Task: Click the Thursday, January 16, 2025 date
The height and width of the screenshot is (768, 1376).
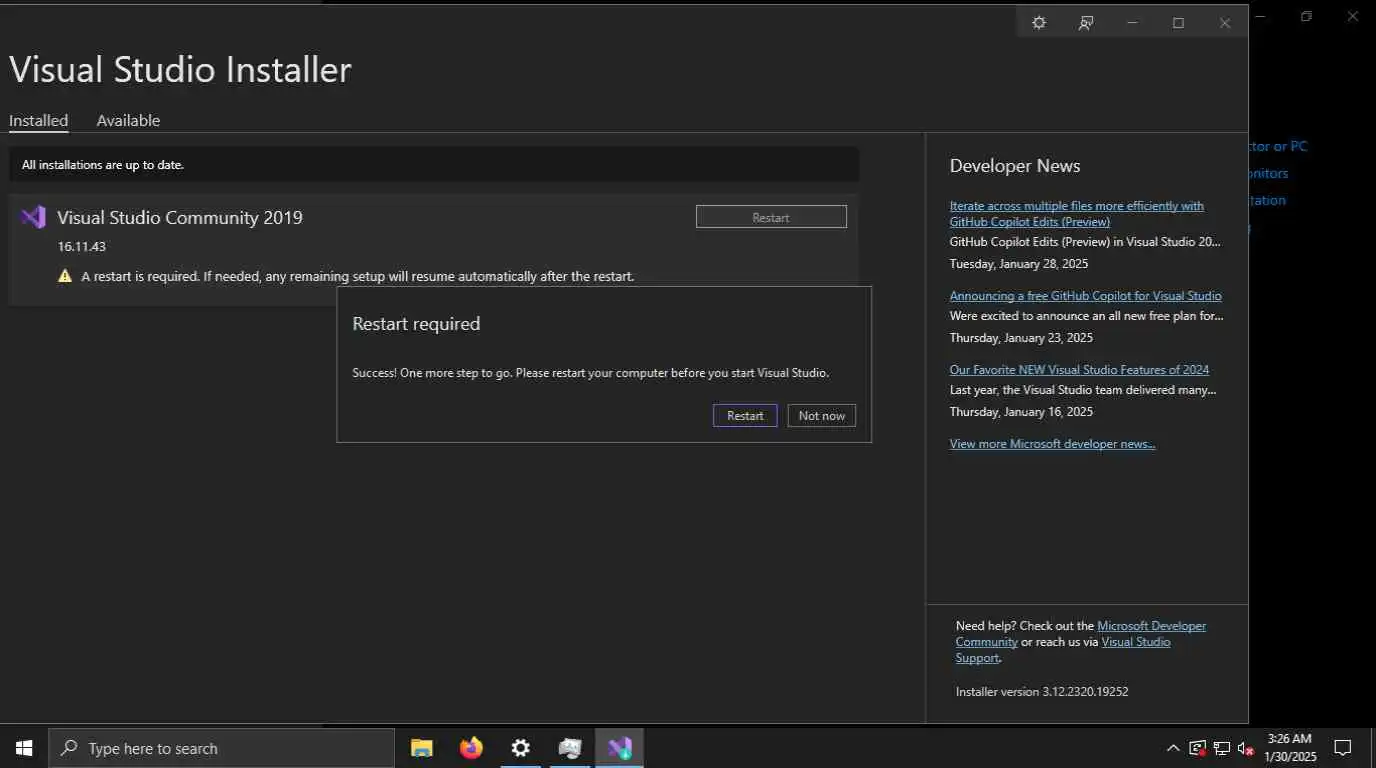Action: [1021, 412]
